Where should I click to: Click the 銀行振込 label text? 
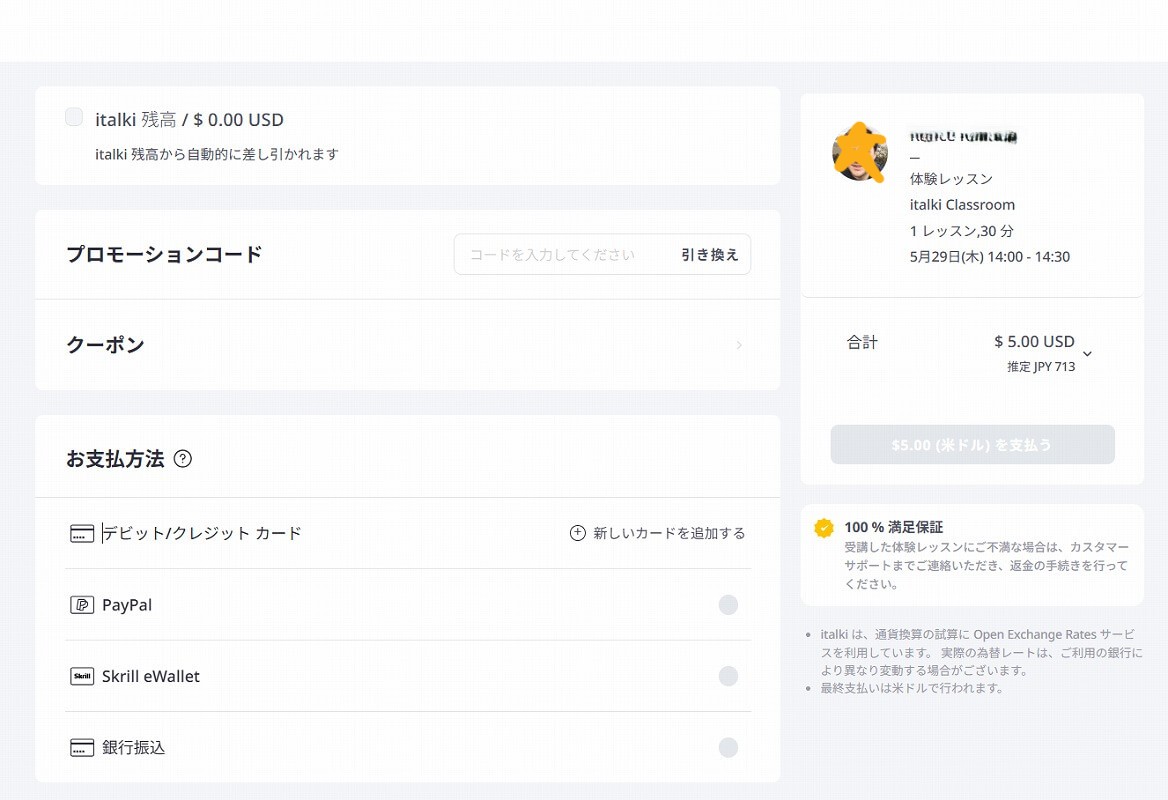133,748
